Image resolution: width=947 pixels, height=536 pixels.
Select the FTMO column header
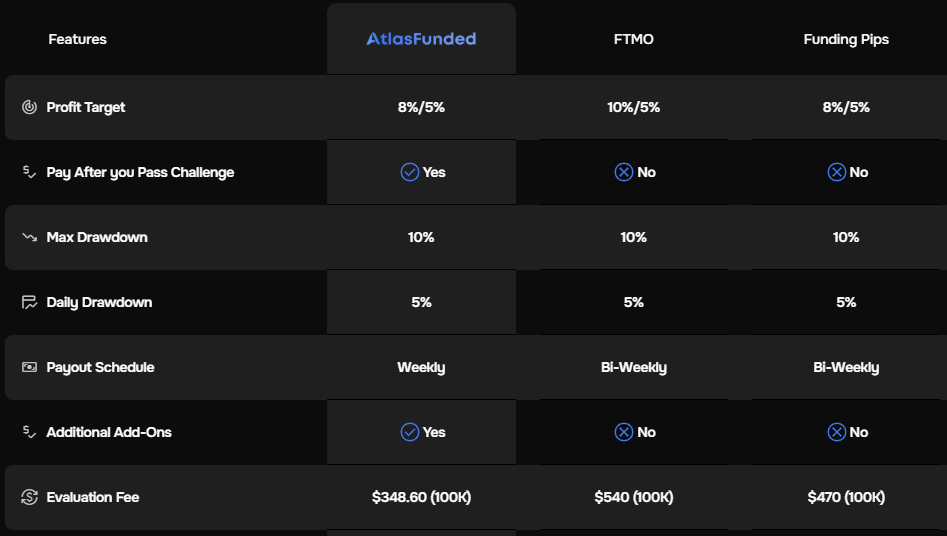click(x=634, y=39)
